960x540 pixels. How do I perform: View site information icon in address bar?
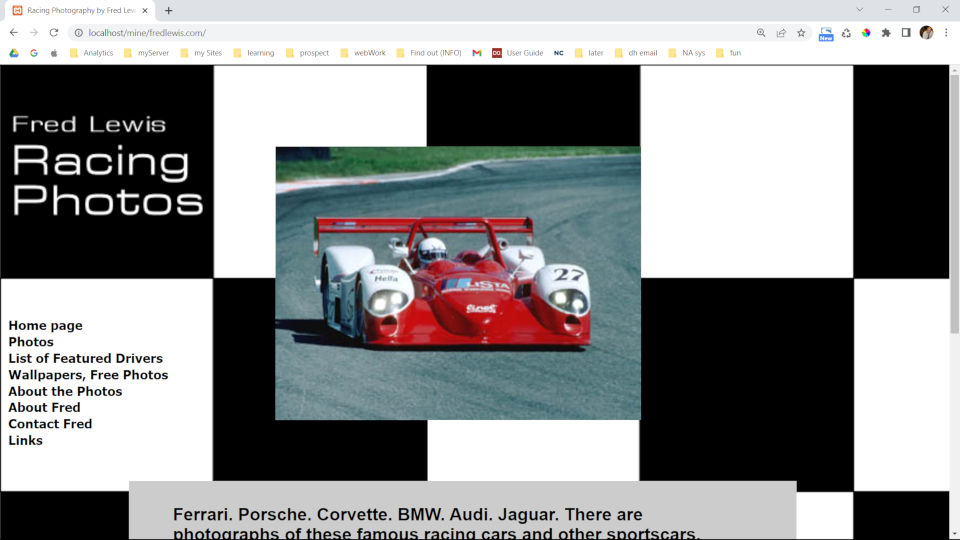point(78,33)
